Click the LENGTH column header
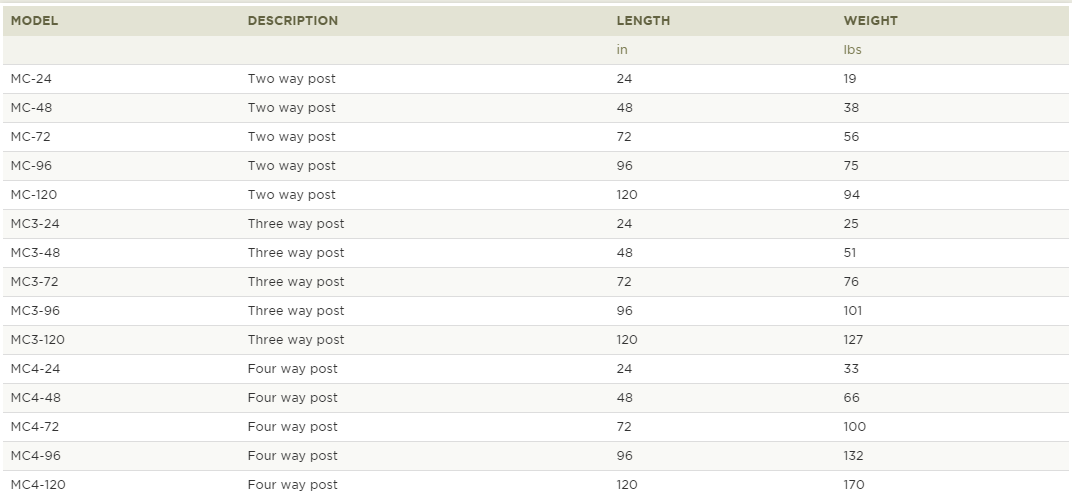 (x=643, y=21)
